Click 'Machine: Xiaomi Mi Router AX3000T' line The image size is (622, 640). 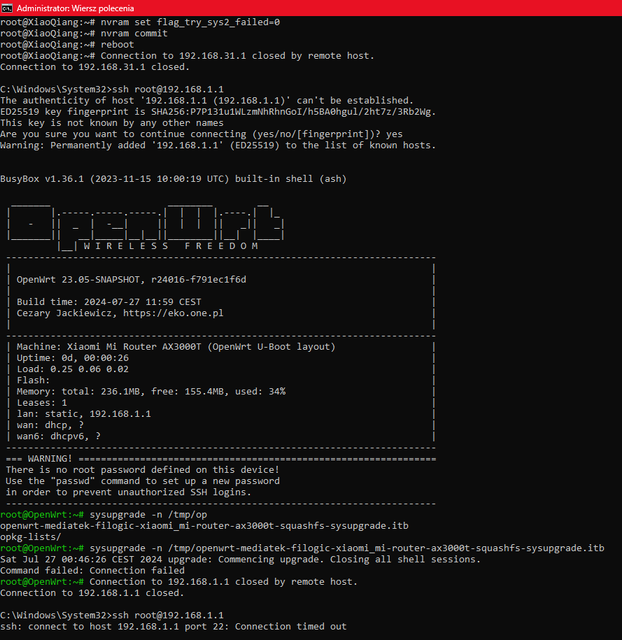tap(176, 347)
